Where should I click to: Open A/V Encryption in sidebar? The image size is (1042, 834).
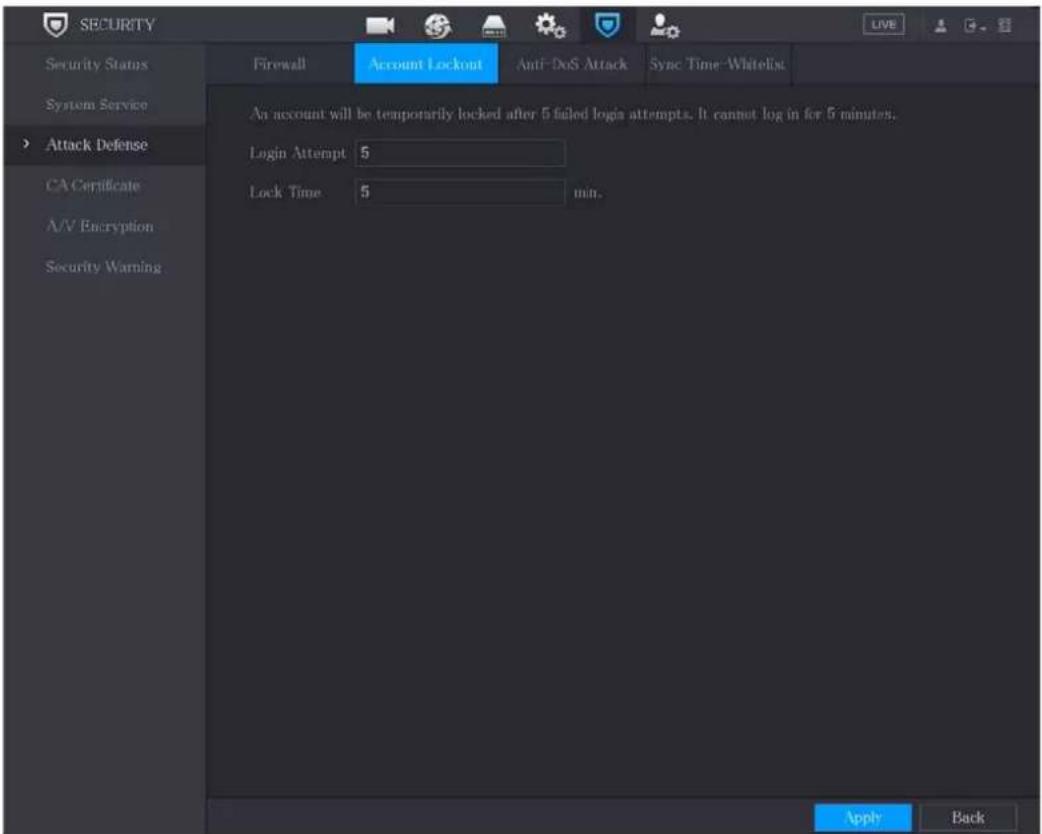pyautogui.click(x=100, y=226)
